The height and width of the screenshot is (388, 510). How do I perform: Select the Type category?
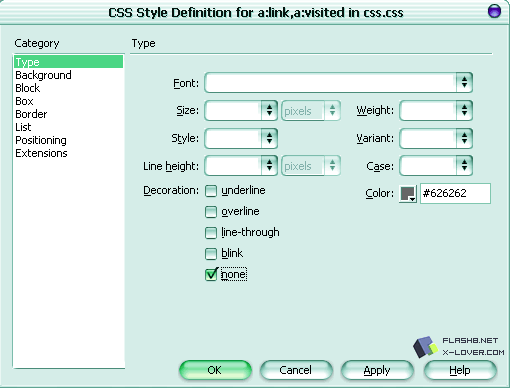[68, 62]
